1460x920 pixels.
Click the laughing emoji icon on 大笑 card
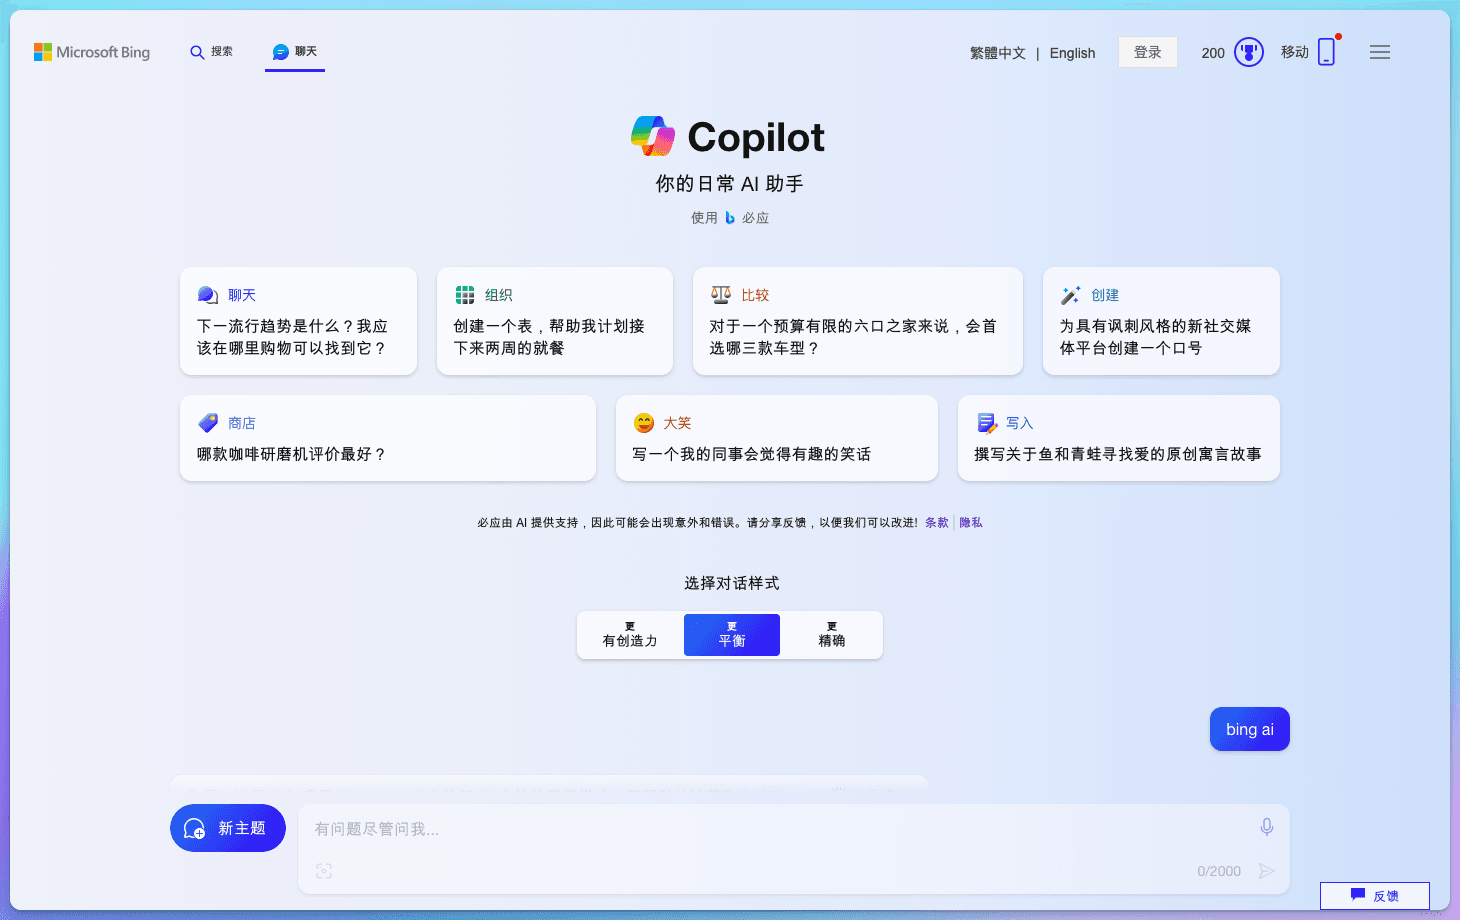click(x=644, y=423)
